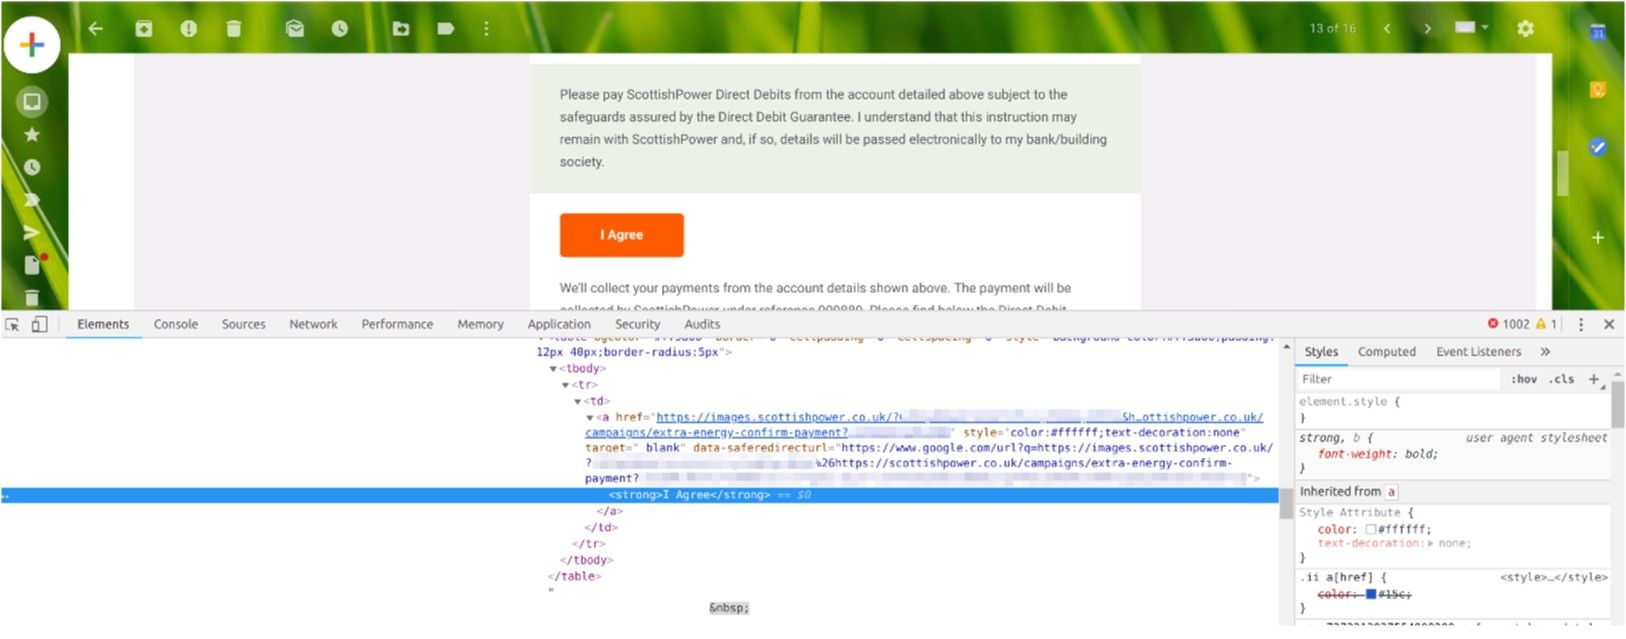
Task: Open Move to folder icon
Action: point(401,29)
